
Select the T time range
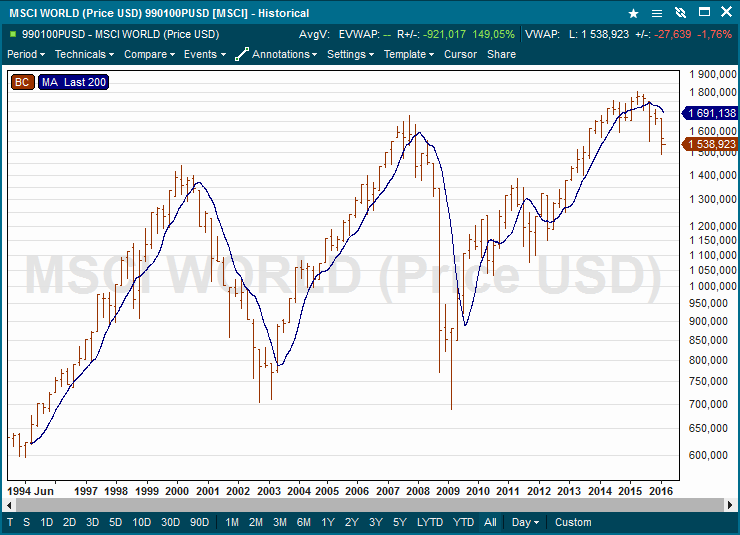[10, 522]
